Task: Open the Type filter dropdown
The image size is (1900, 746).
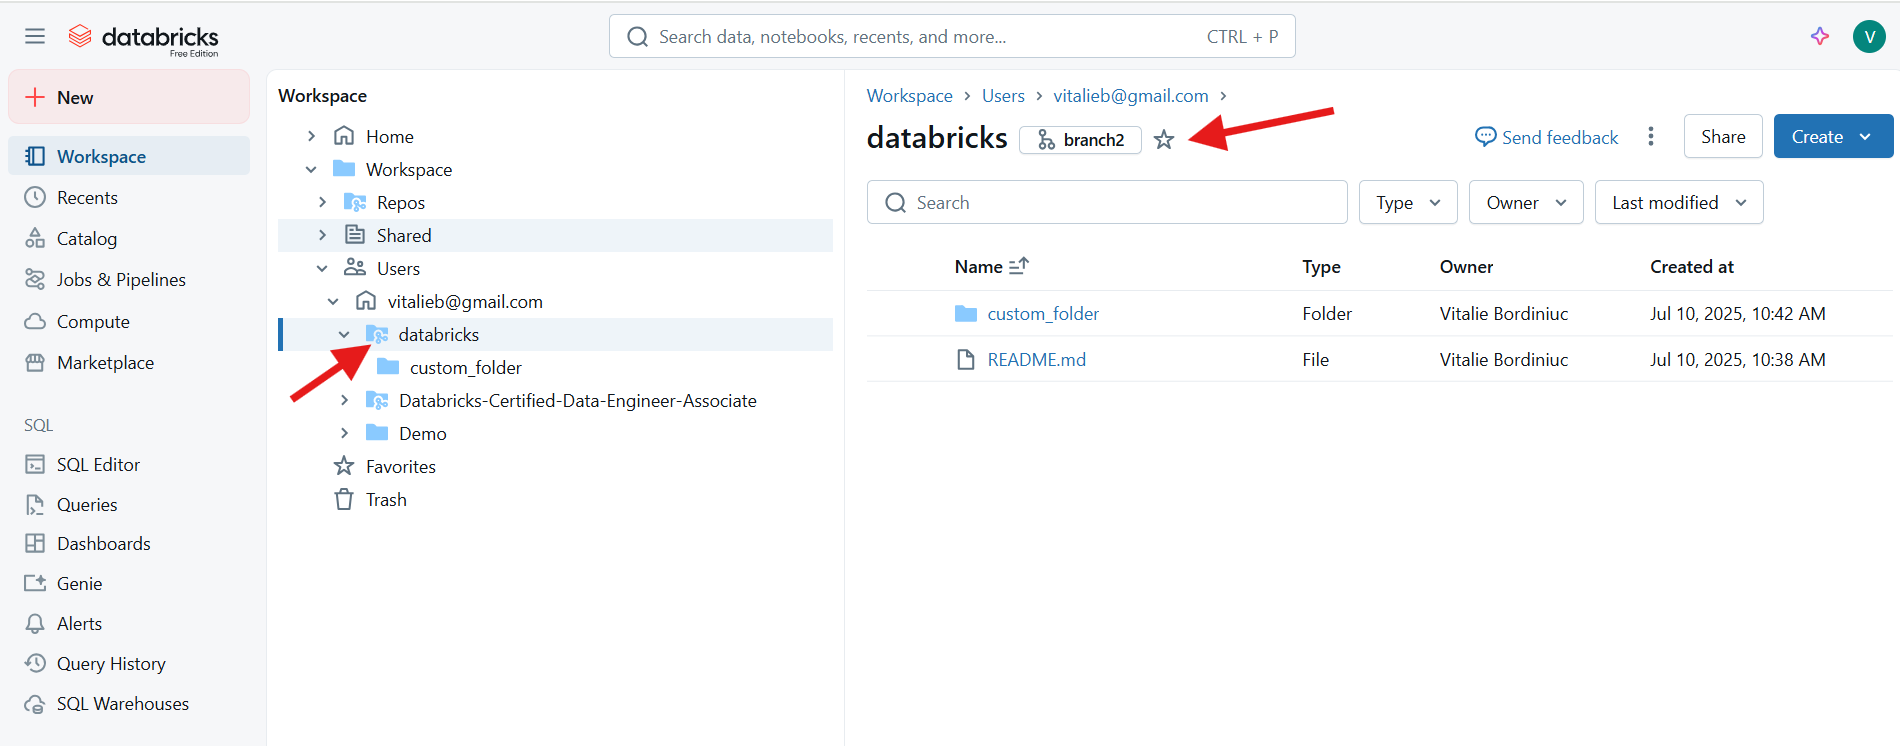Action: 1408,202
